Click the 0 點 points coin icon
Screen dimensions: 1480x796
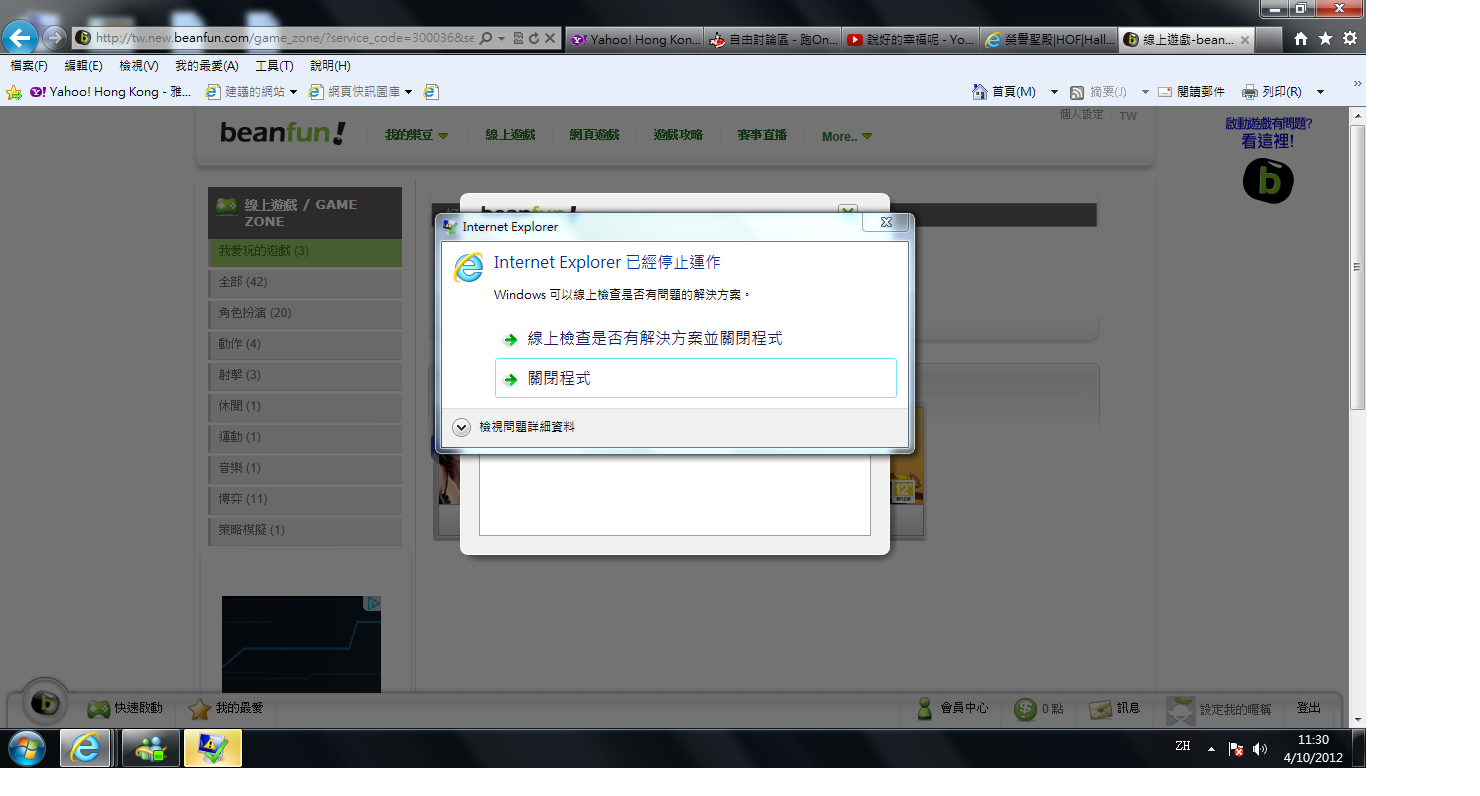point(1025,709)
